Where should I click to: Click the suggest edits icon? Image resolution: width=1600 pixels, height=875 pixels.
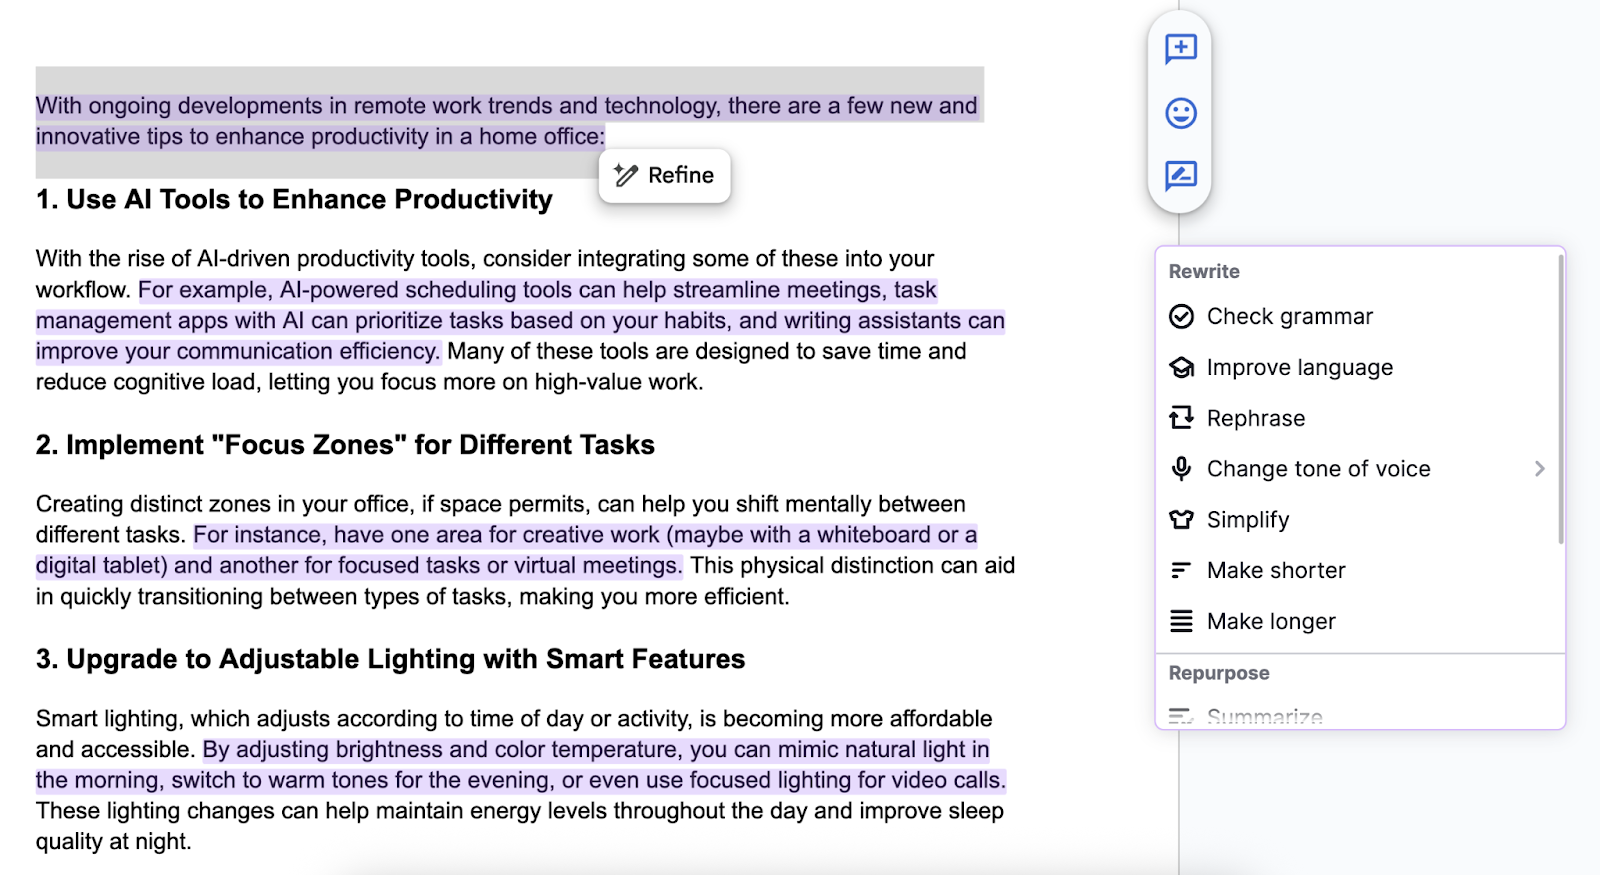click(1181, 176)
